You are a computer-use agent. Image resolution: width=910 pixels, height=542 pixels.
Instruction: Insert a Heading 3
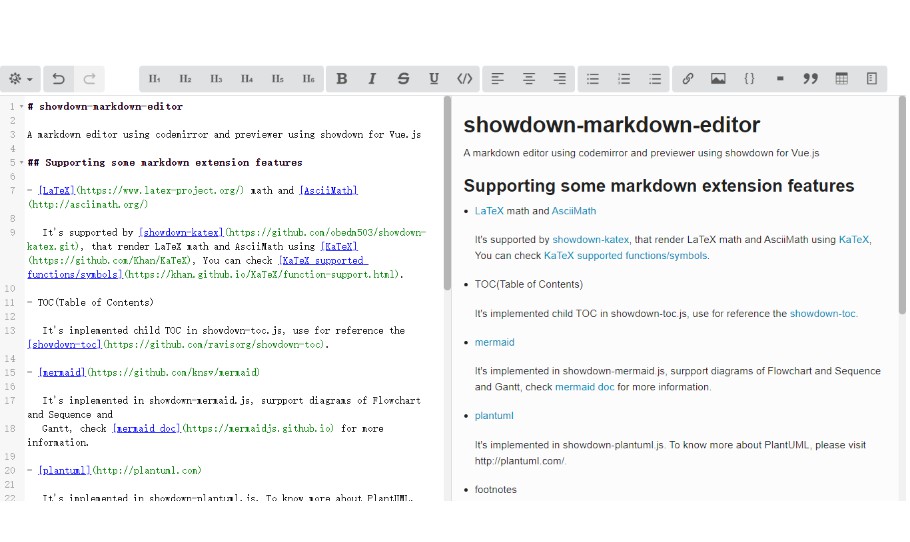coord(216,79)
